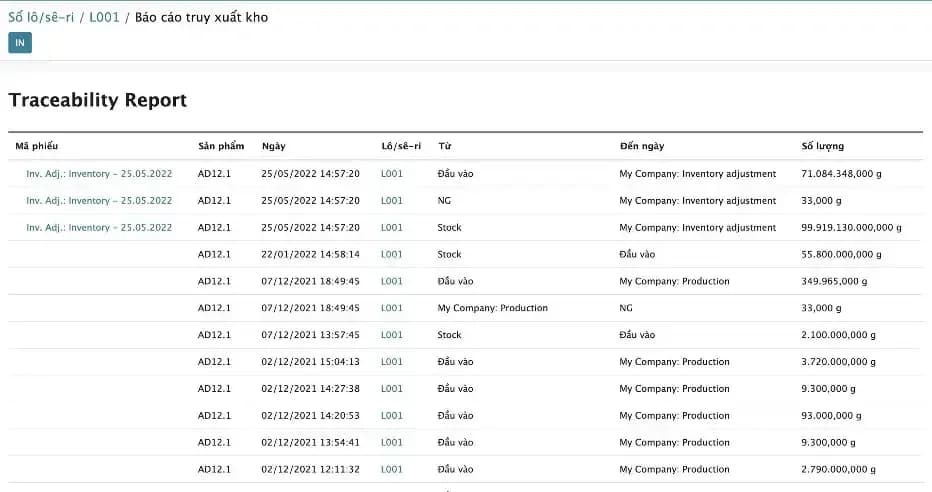This screenshot has width=932, height=492.
Task: Open Inv. Adj. link with 71.084.348,000 g
Action: tap(99, 174)
